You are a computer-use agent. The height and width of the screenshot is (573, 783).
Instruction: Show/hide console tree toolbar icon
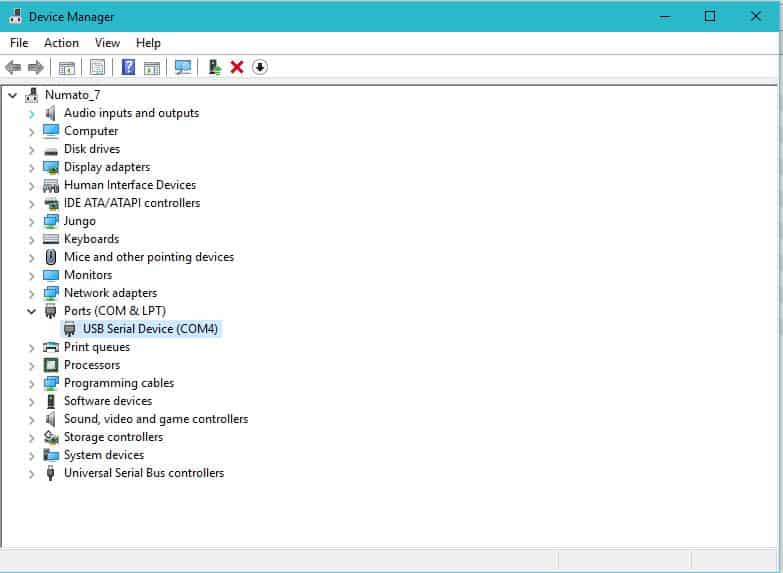point(66,67)
